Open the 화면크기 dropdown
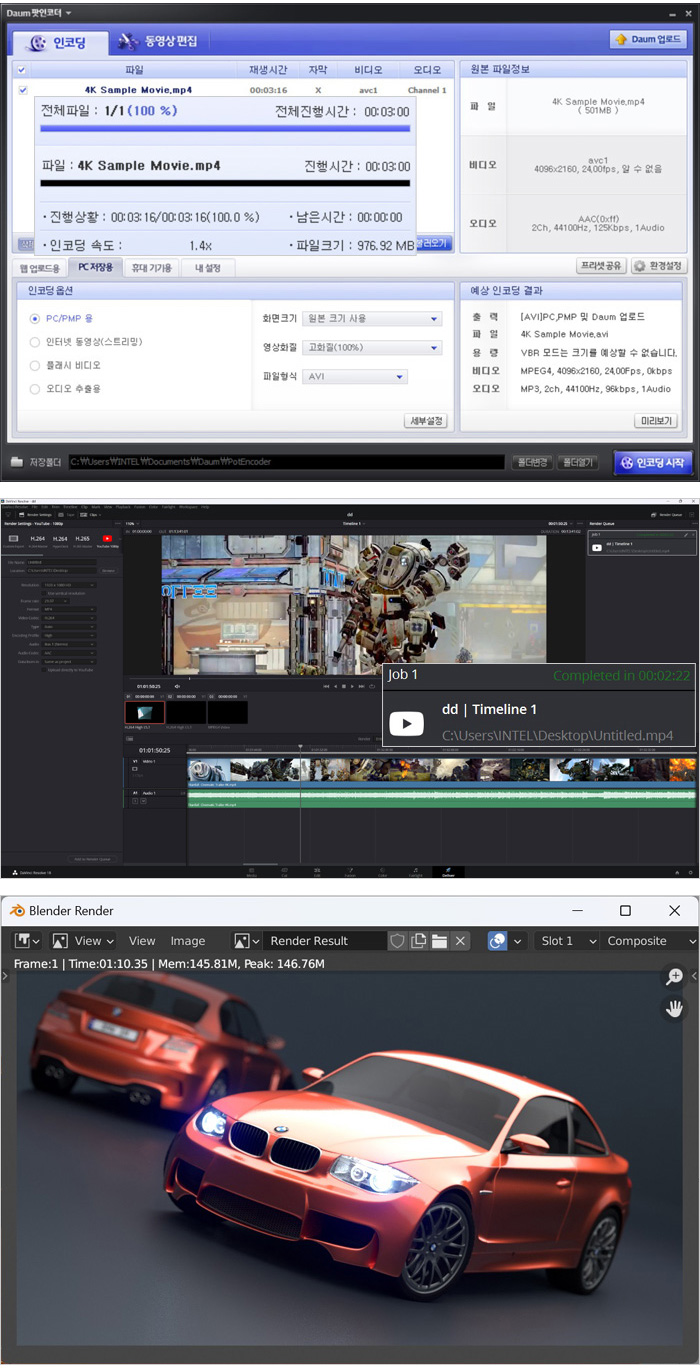 (372, 319)
